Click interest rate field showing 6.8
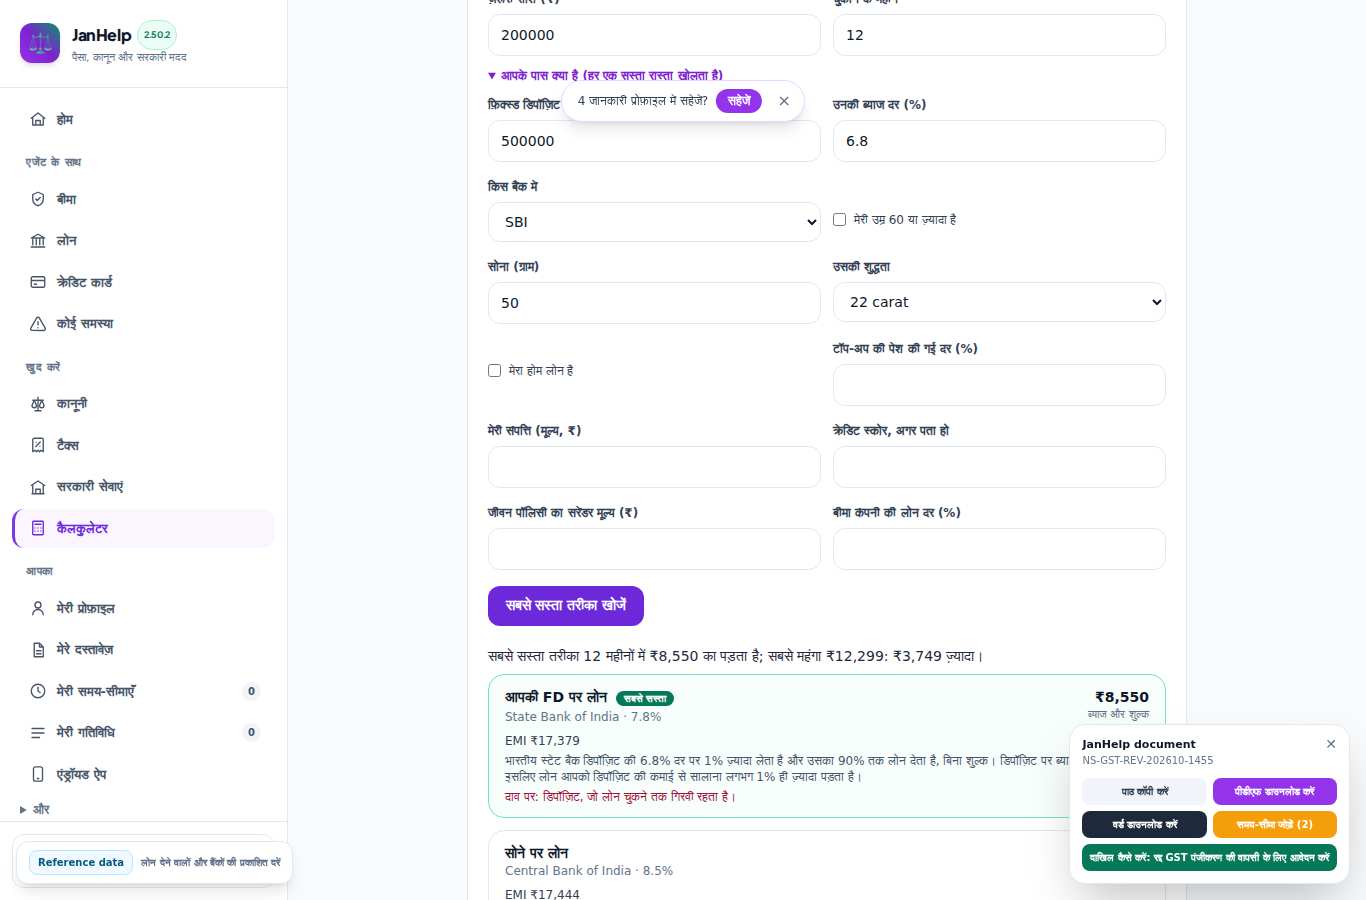 point(999,141)
